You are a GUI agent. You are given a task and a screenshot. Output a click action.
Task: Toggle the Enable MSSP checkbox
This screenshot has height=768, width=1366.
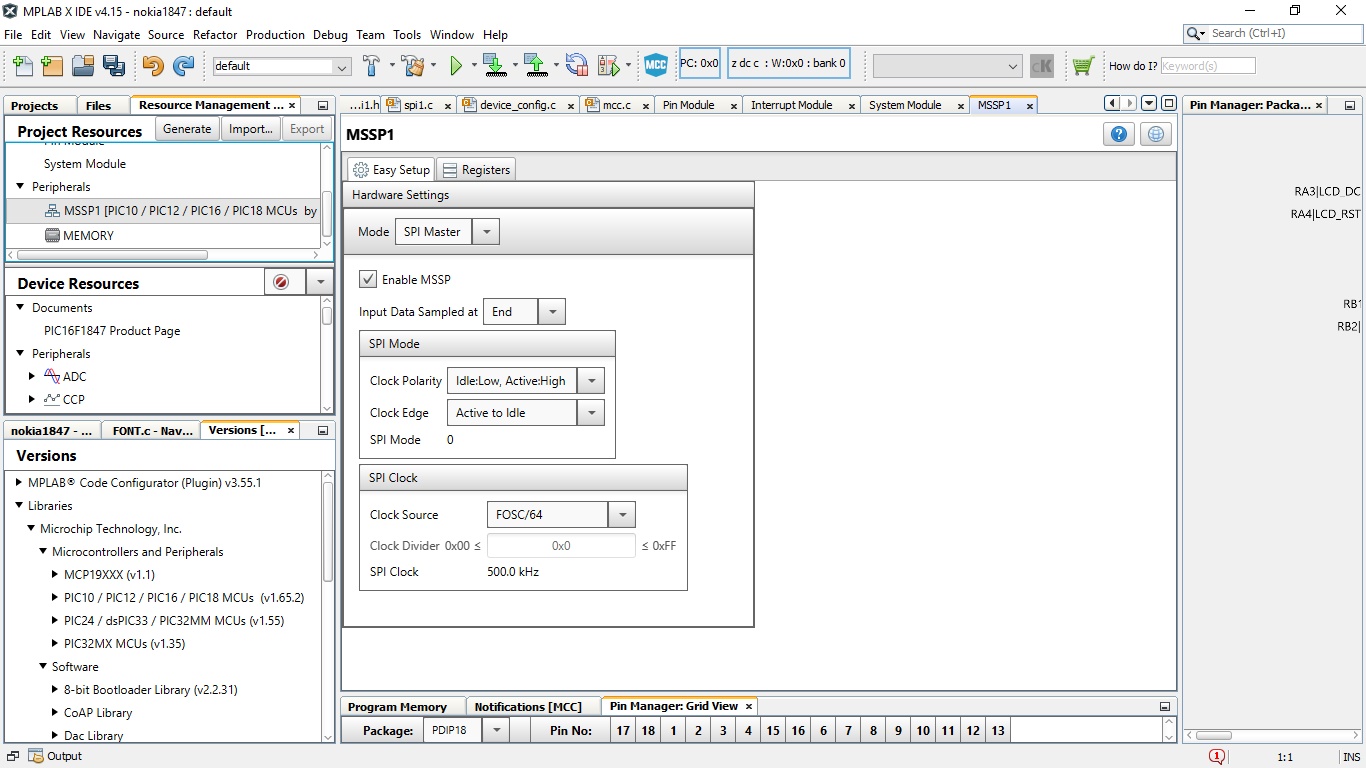pos(368,279)
